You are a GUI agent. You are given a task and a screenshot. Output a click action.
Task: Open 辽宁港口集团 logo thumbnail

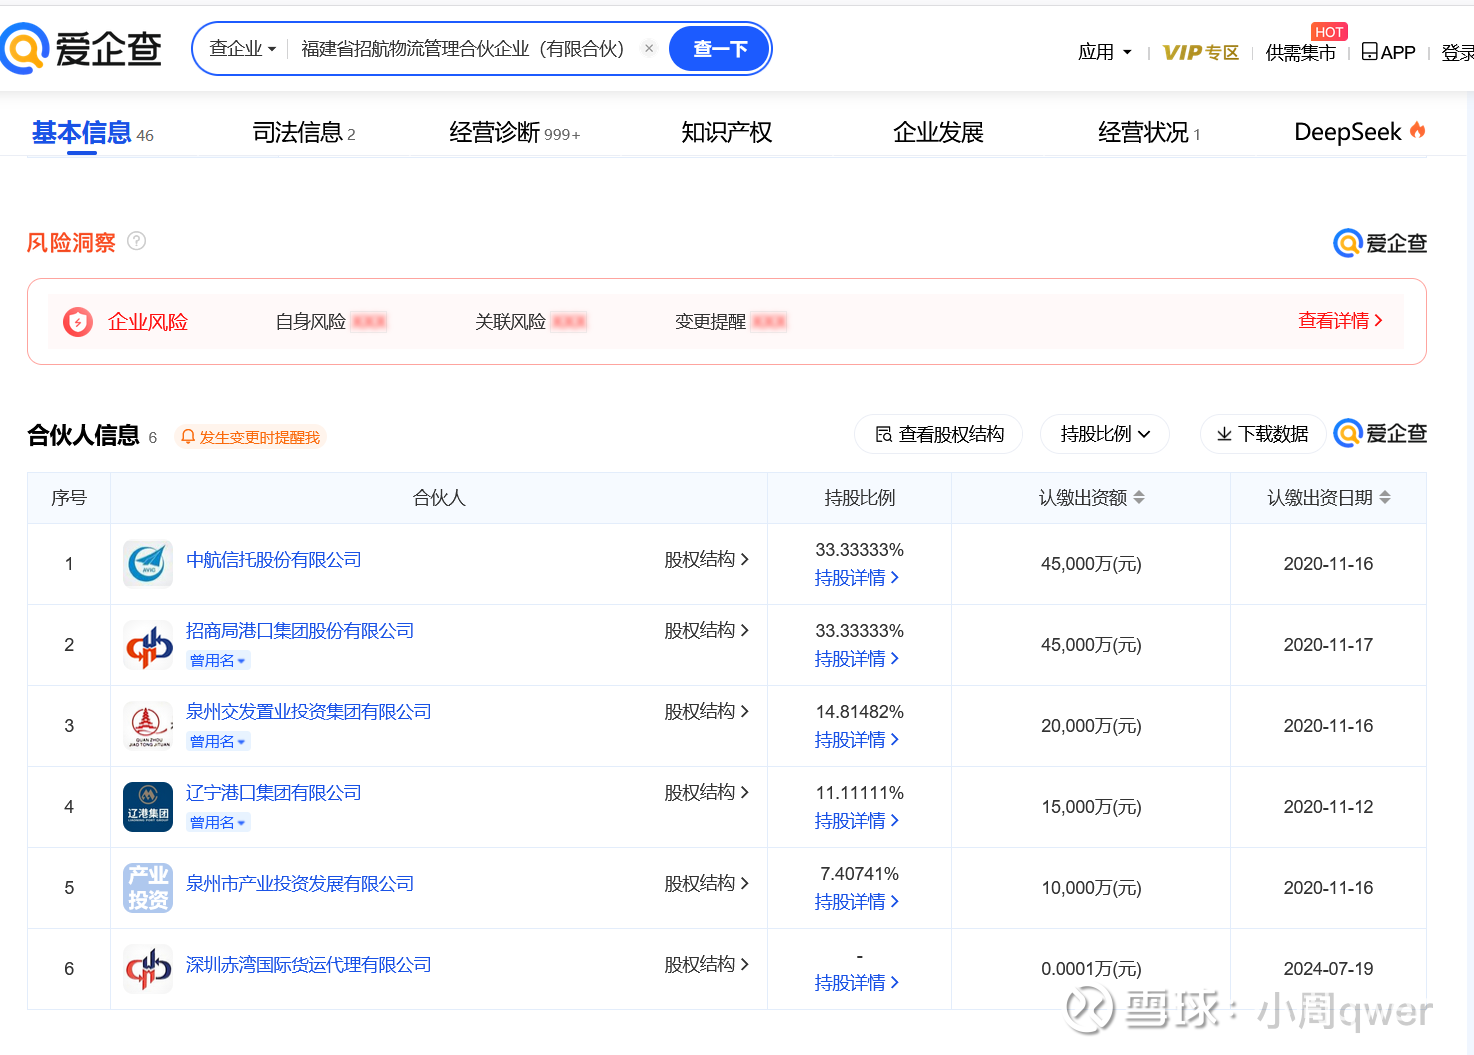tap(148, 807)
